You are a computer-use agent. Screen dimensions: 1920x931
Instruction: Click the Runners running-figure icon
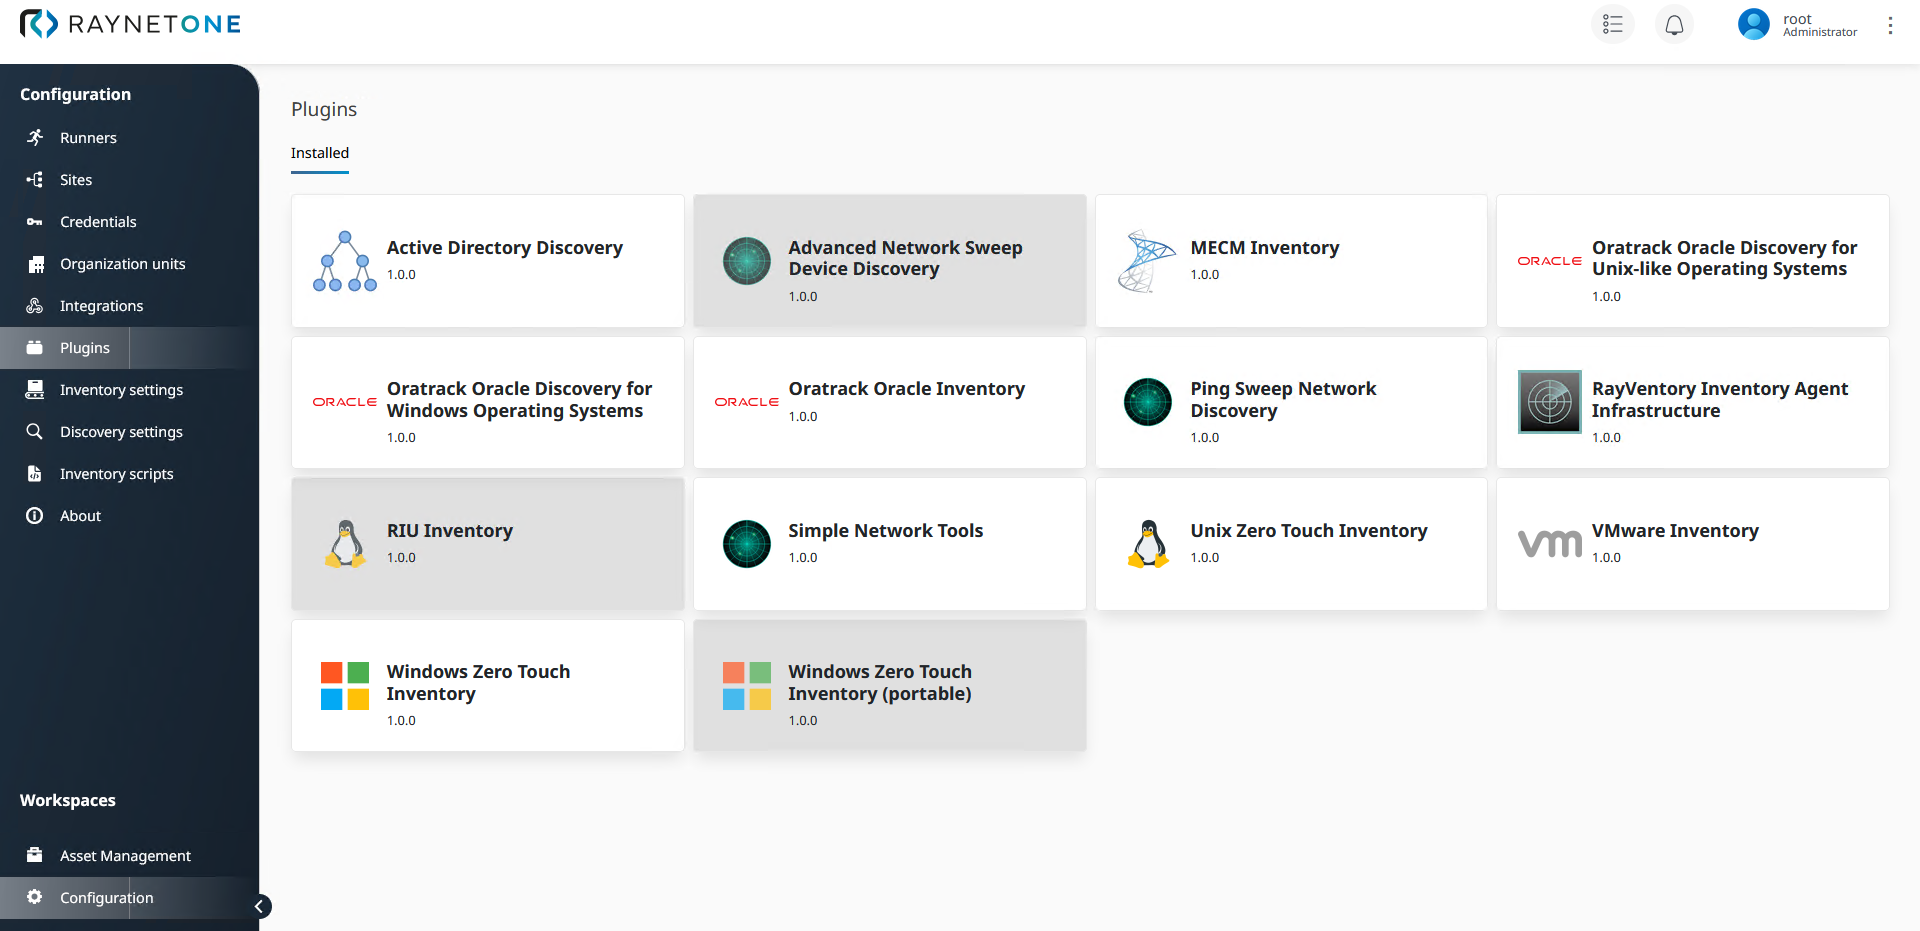point(35,137)
